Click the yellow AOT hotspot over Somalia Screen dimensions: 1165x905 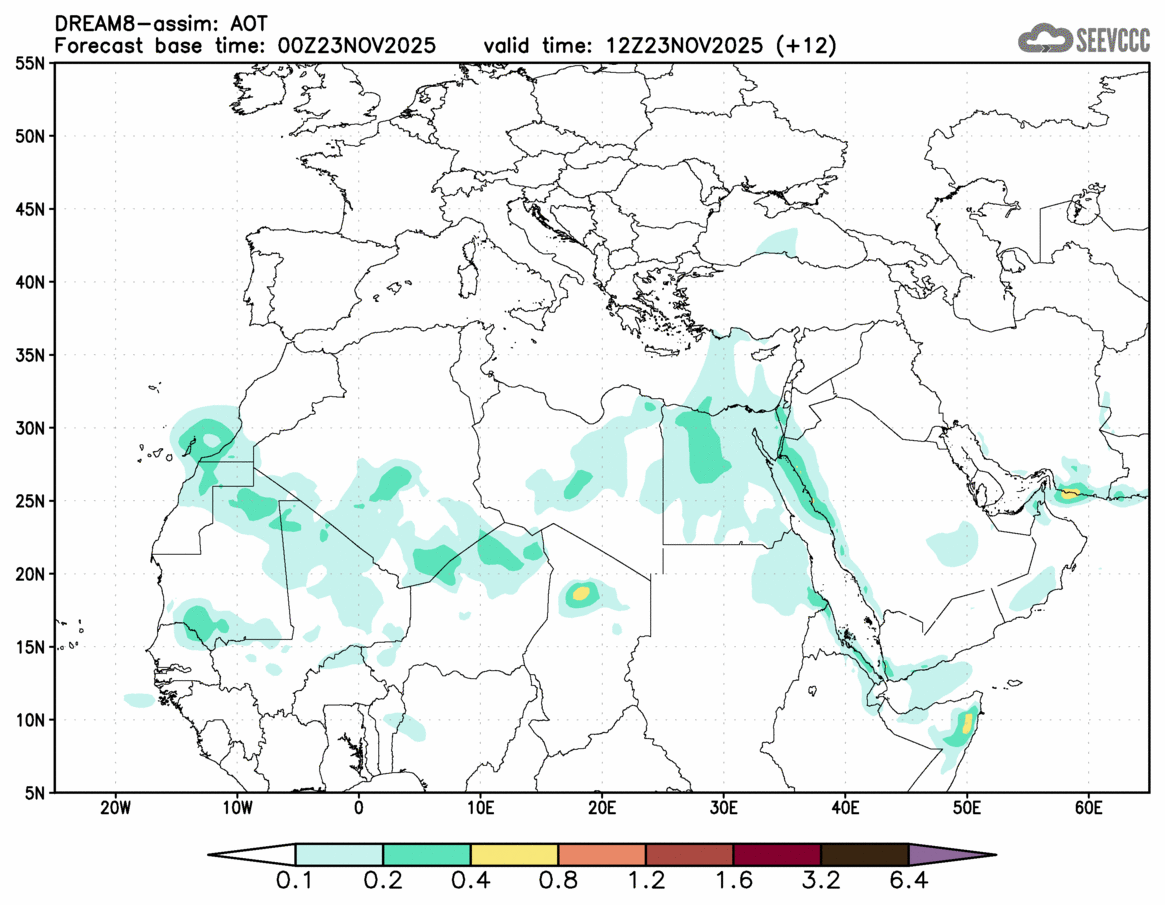[967, 724]
